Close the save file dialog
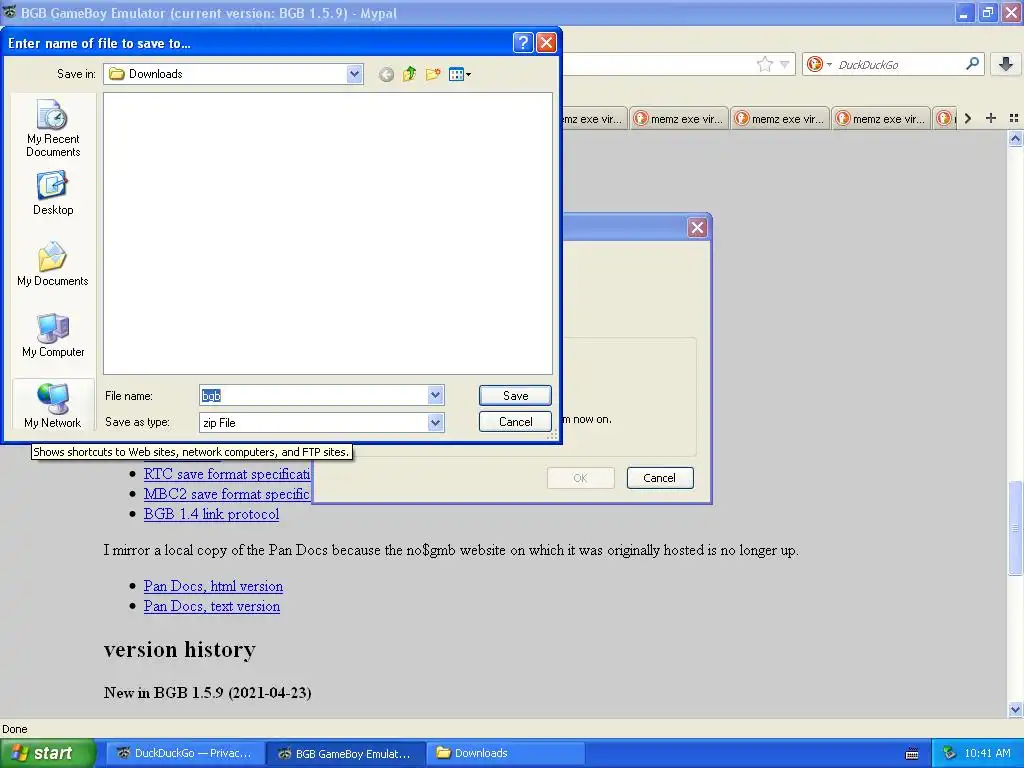Image resolution: width=1024 pixels, height=768 pixels. 546,43
